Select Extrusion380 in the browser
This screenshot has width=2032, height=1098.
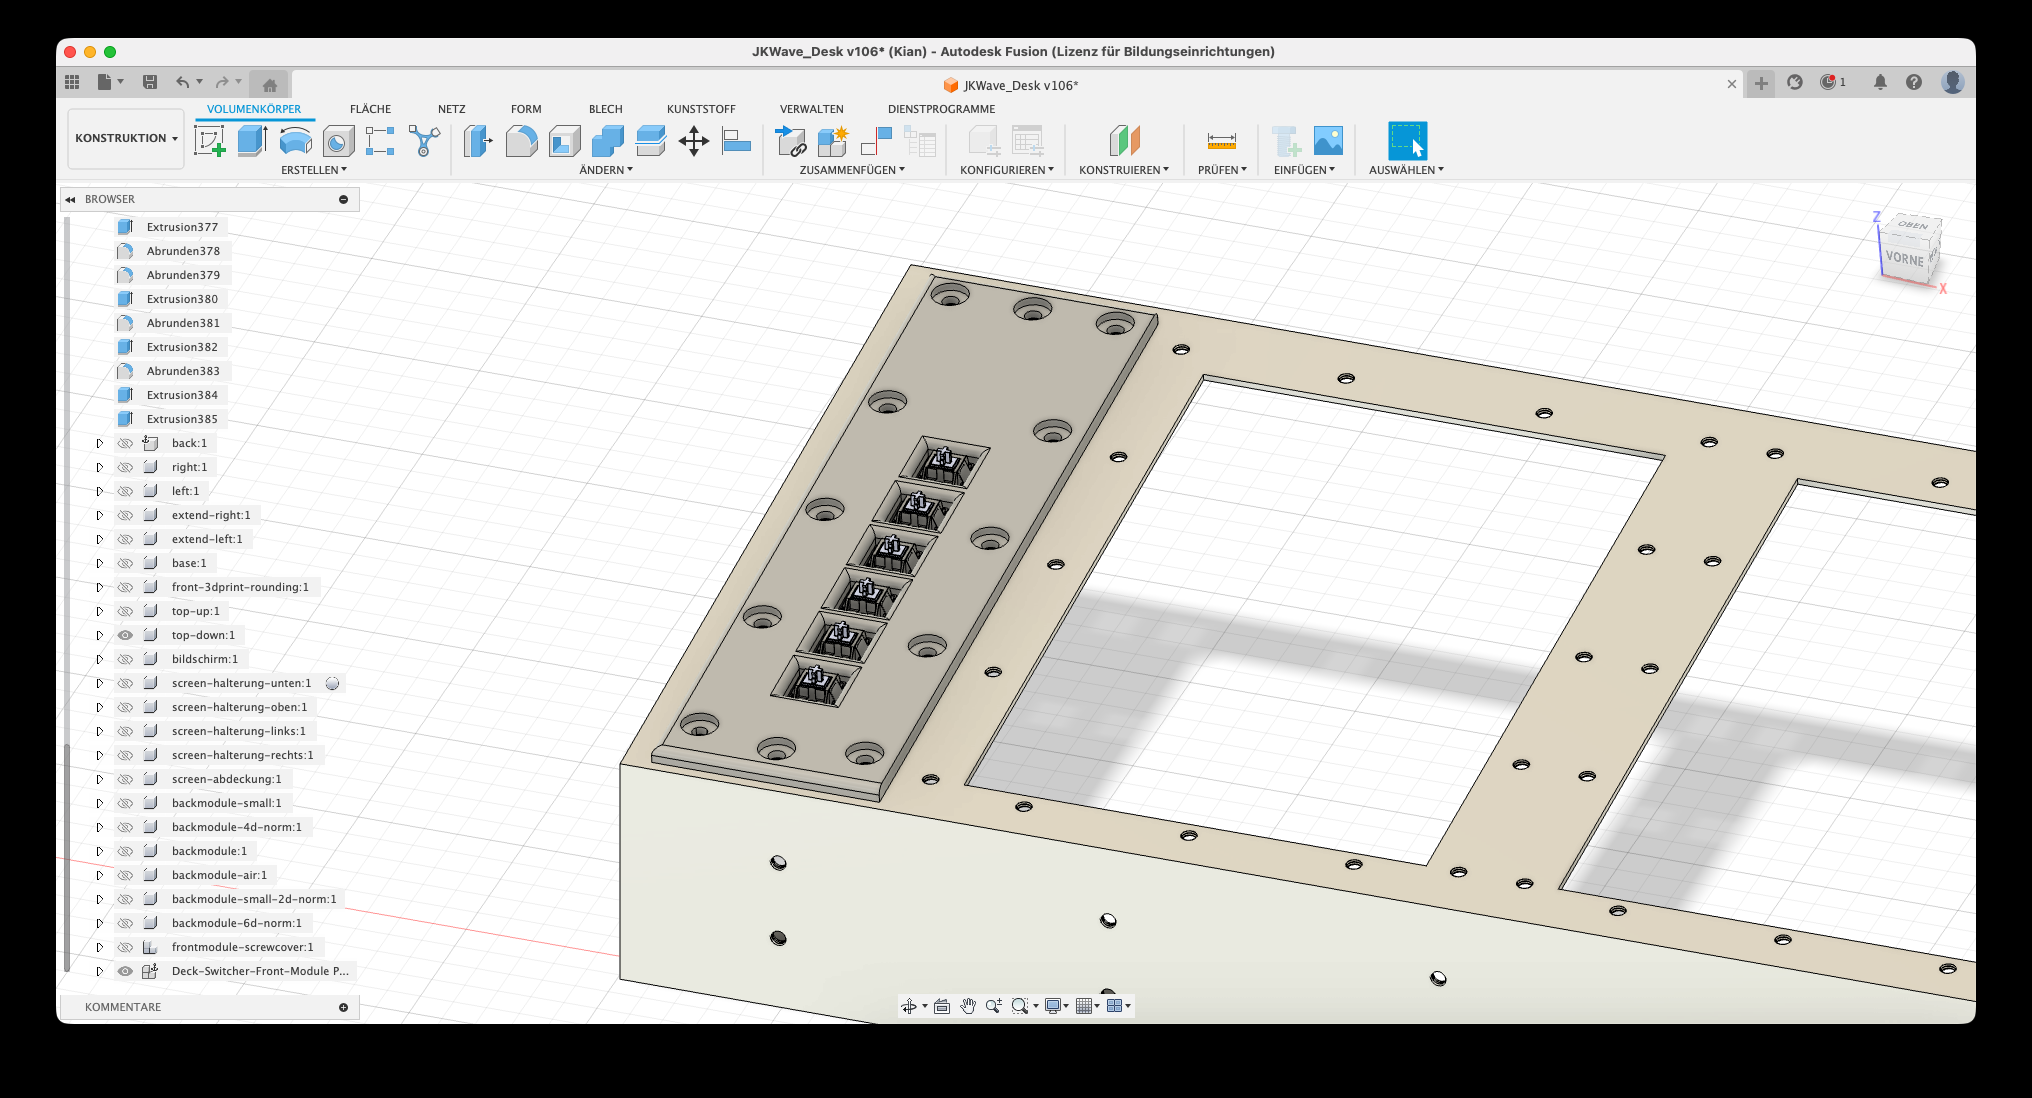182,299
